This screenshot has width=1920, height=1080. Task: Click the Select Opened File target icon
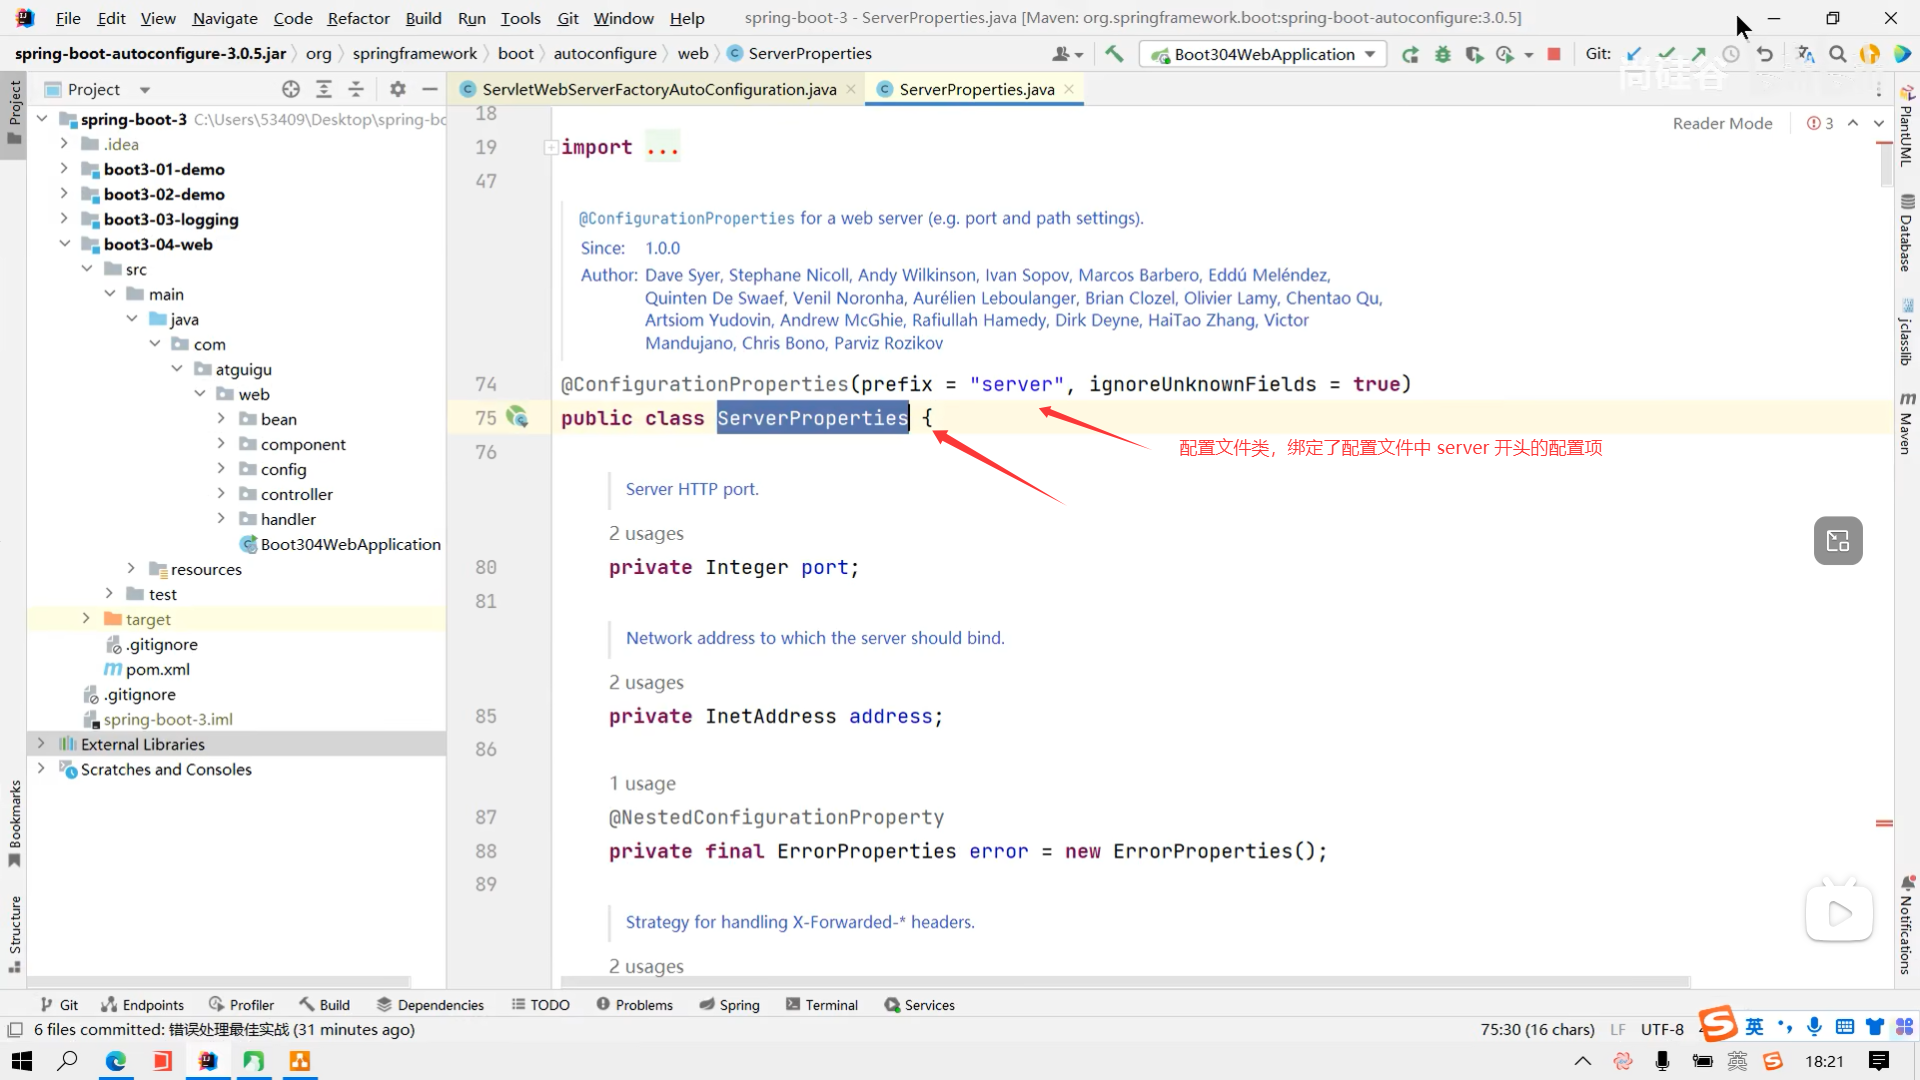coord(291,89)
